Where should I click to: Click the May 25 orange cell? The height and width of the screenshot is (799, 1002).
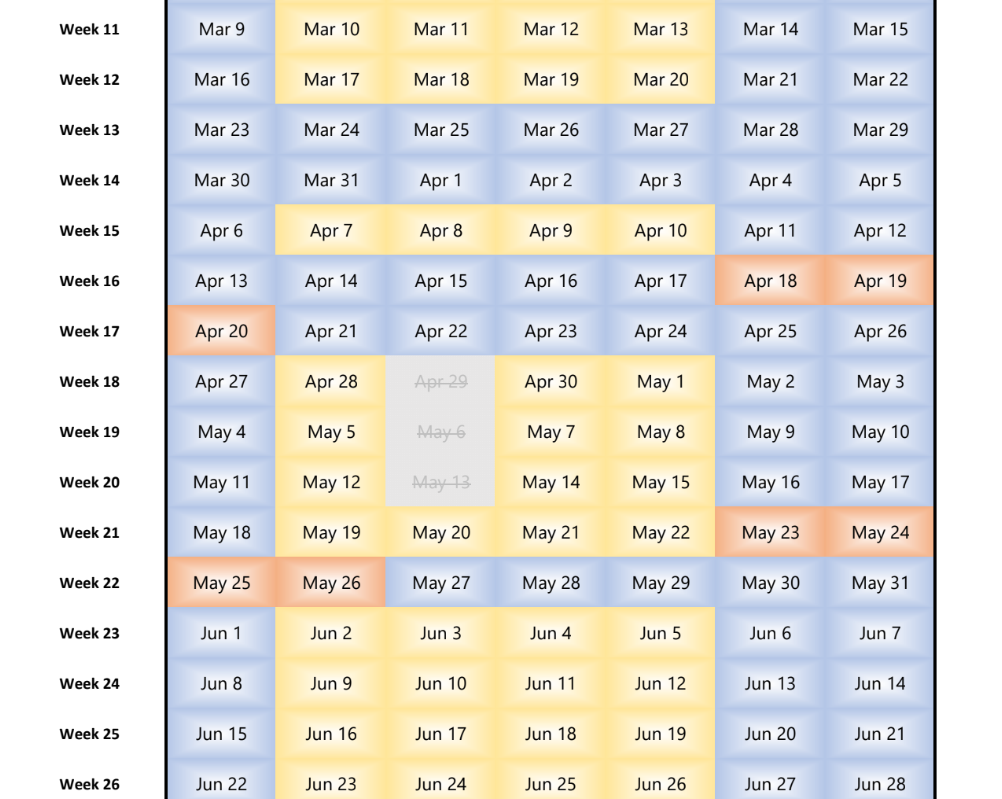(x=221, y=583)
